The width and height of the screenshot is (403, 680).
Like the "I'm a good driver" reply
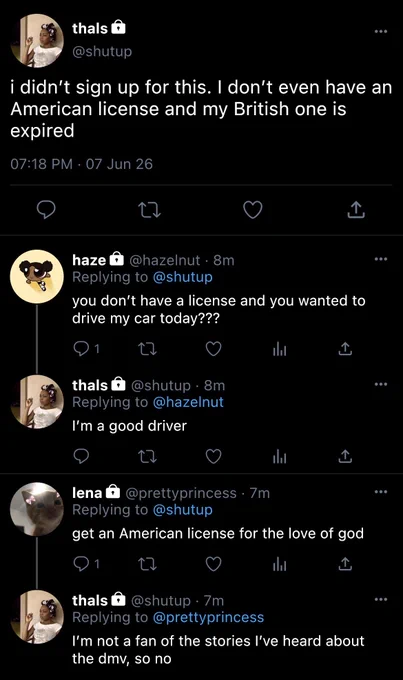pyautogui.click(x=213, y=456)
